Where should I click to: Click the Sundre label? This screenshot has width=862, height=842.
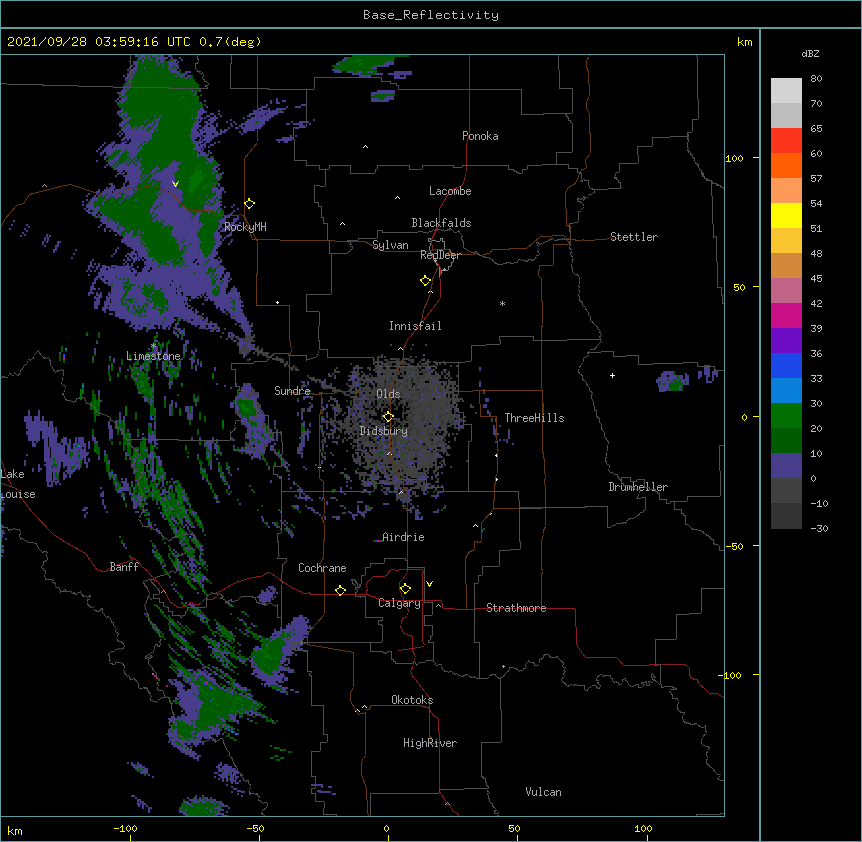[292, 391]
